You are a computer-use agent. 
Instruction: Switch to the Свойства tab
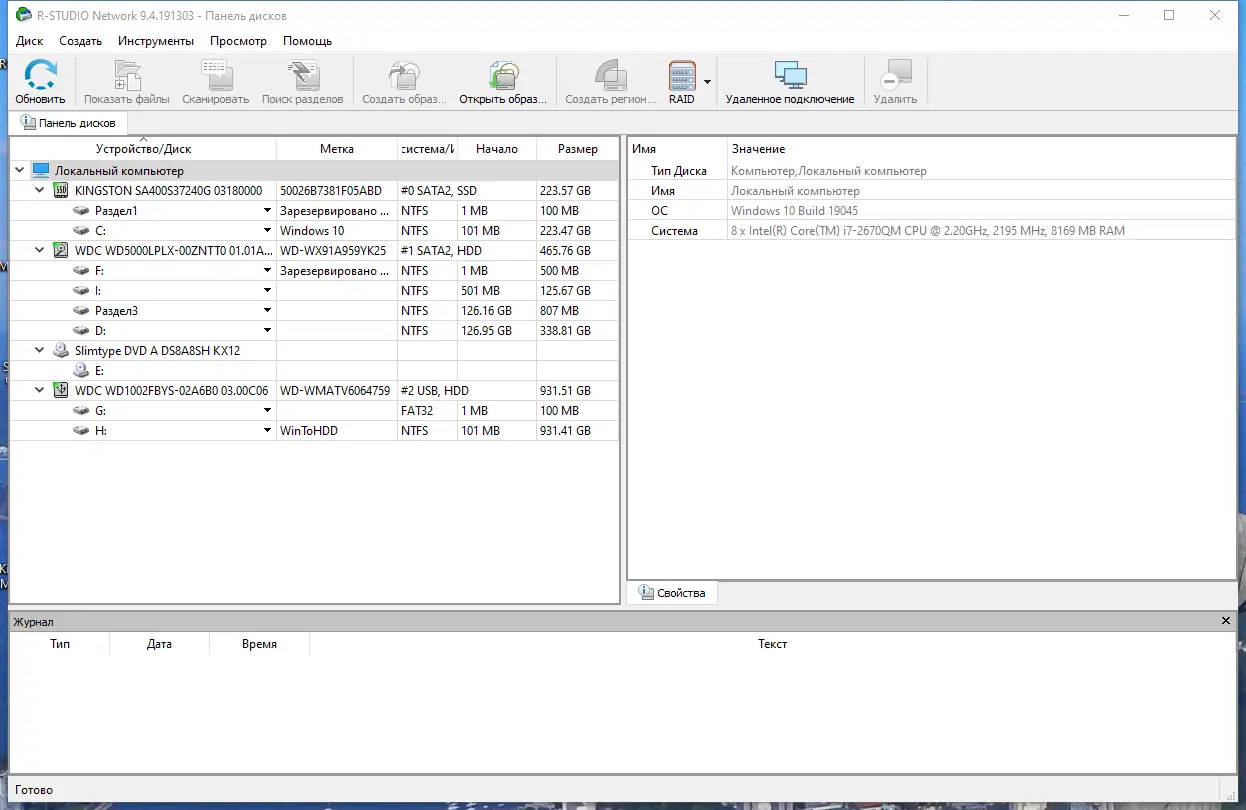pos(671,592)
